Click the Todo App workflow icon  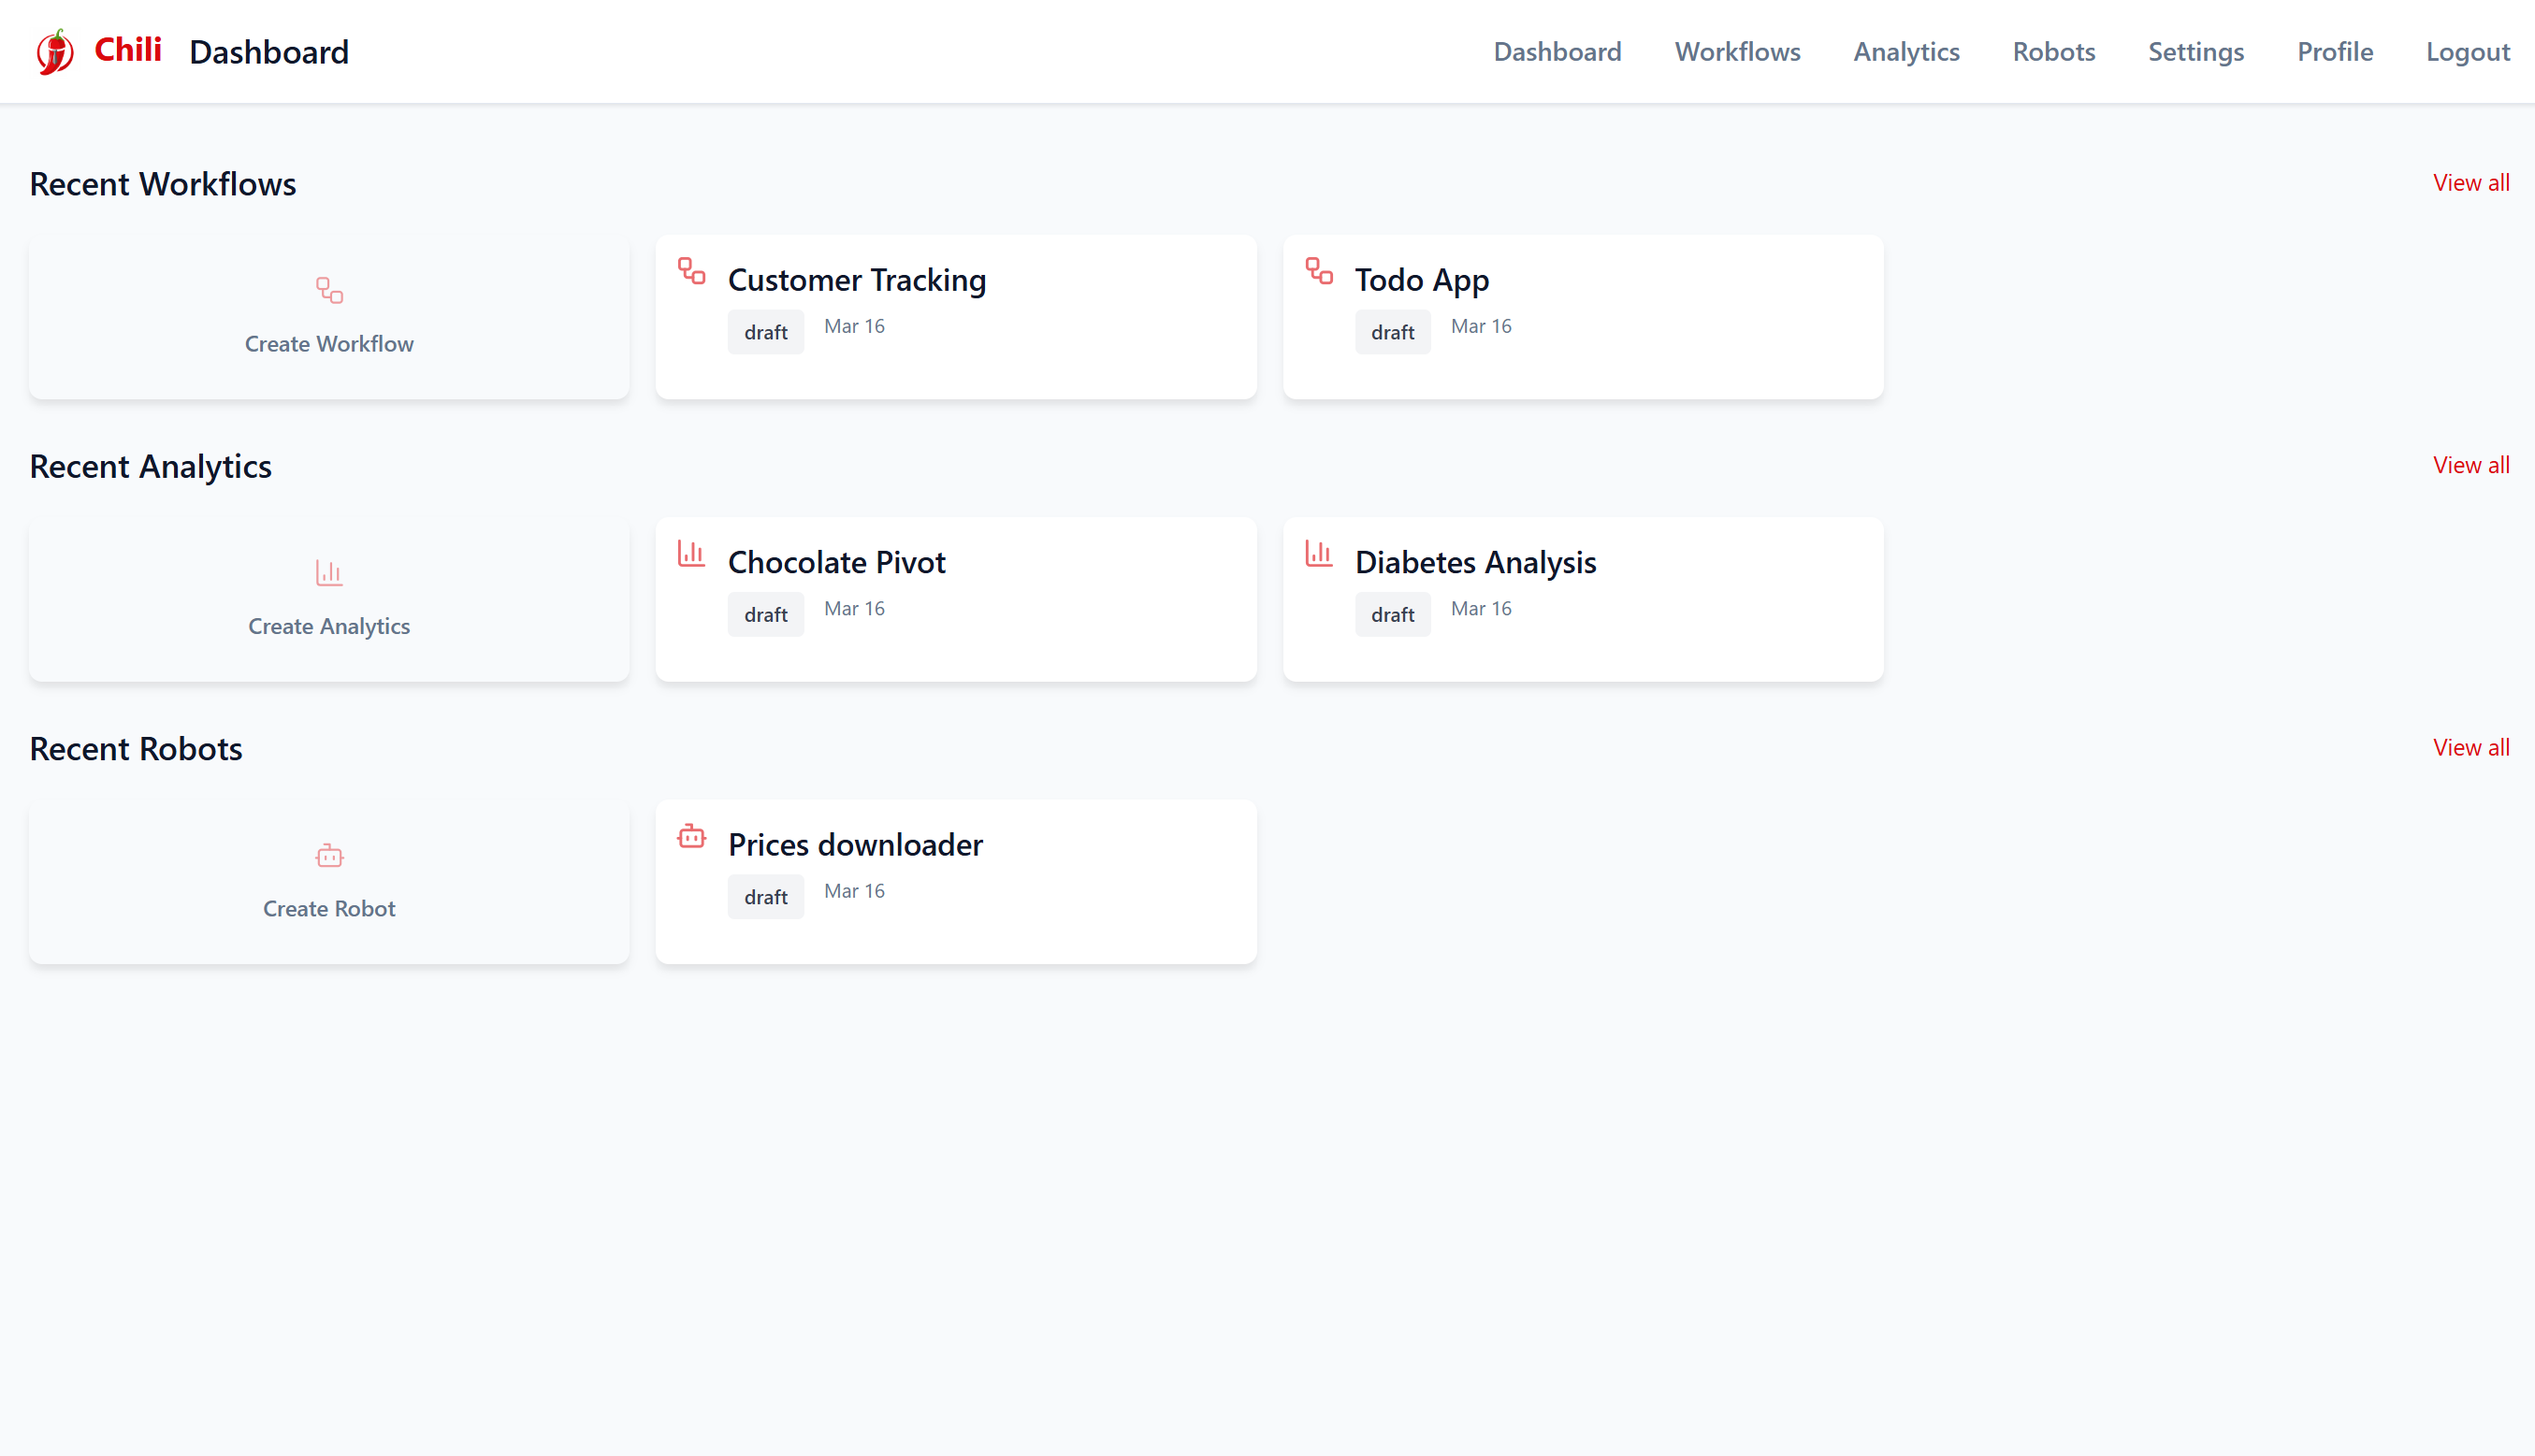[x=1319, y=271]
